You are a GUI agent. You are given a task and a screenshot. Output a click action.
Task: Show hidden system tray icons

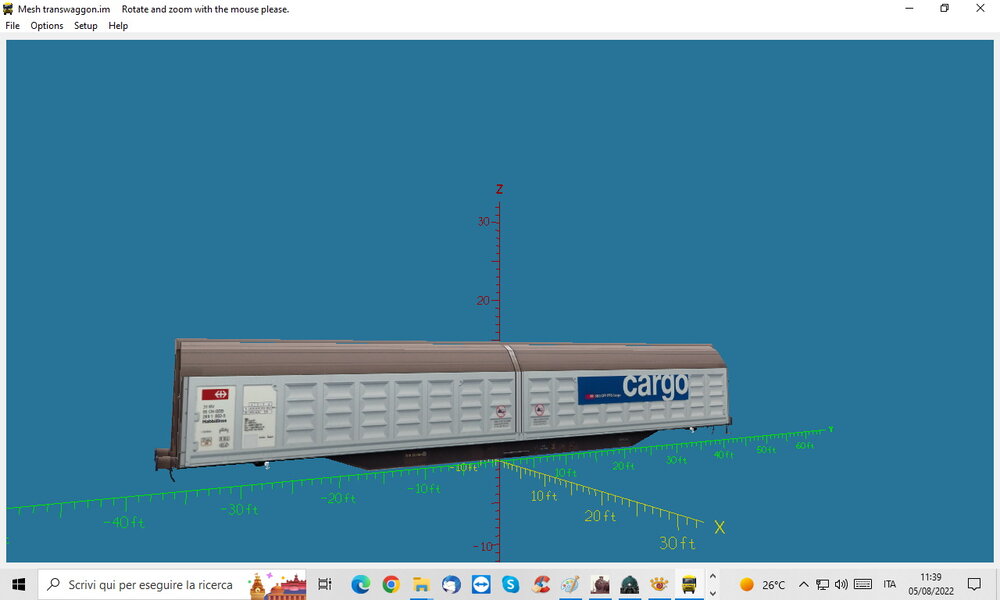tap(804, 584)
